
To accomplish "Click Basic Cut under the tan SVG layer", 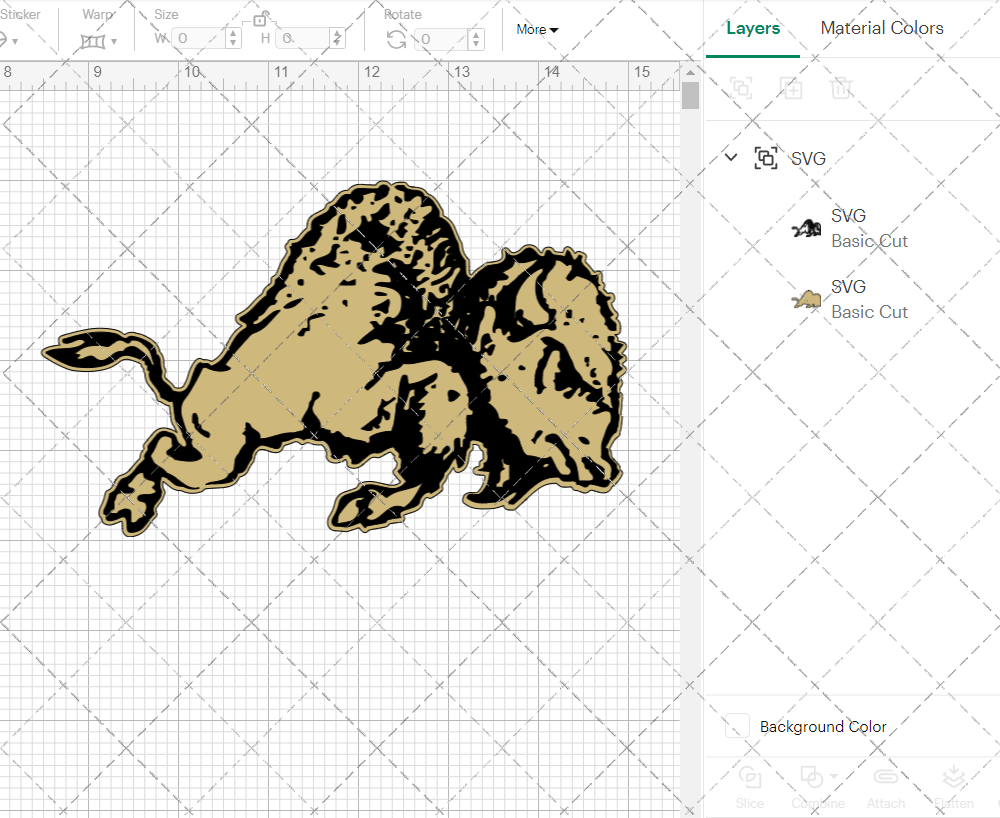I will [x=869, y=312].
